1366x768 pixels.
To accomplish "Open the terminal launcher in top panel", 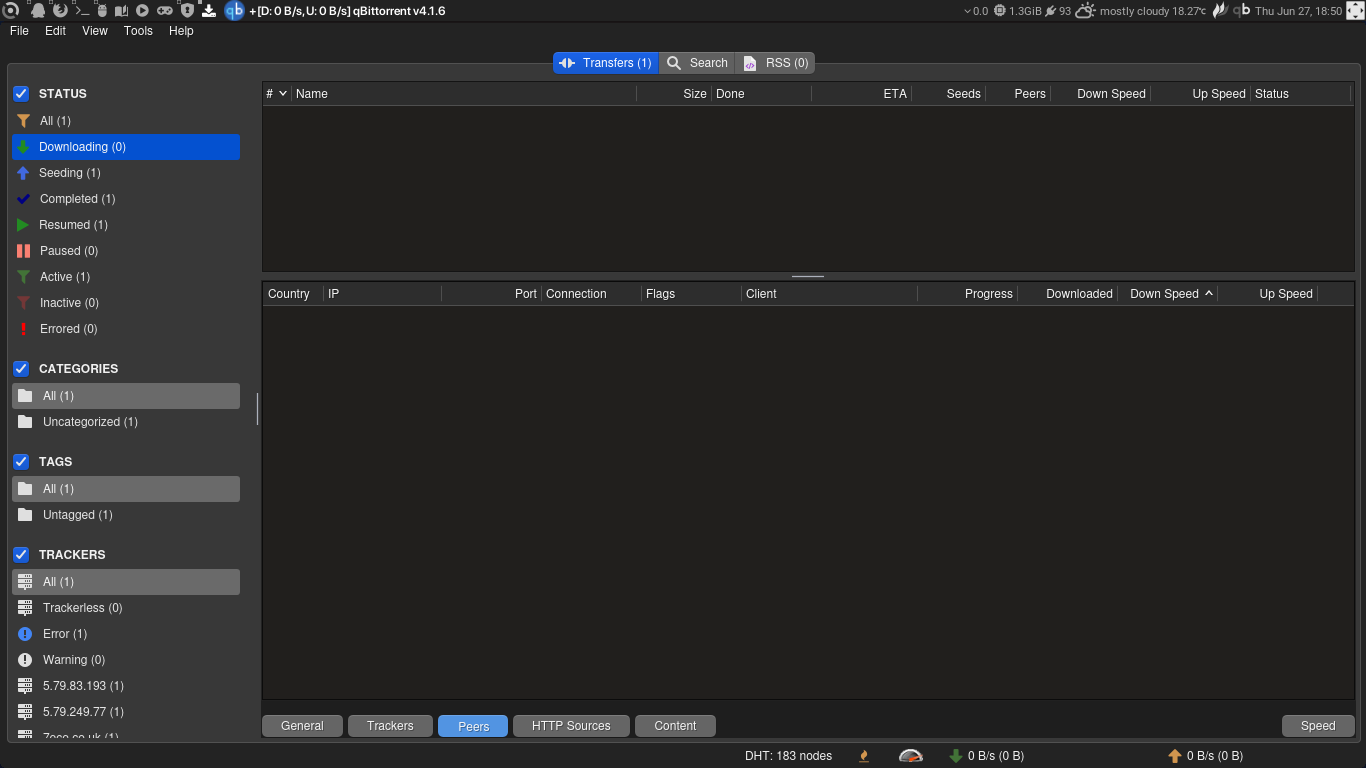I will 82,11.
